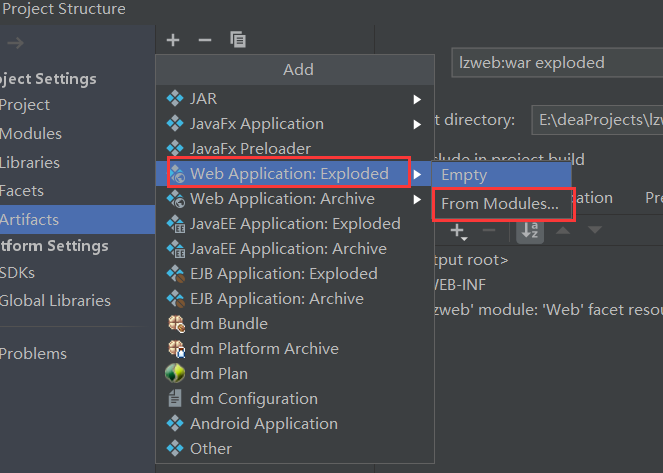
Task: Open Modules in Project Settings
Action: coord(31,134)
